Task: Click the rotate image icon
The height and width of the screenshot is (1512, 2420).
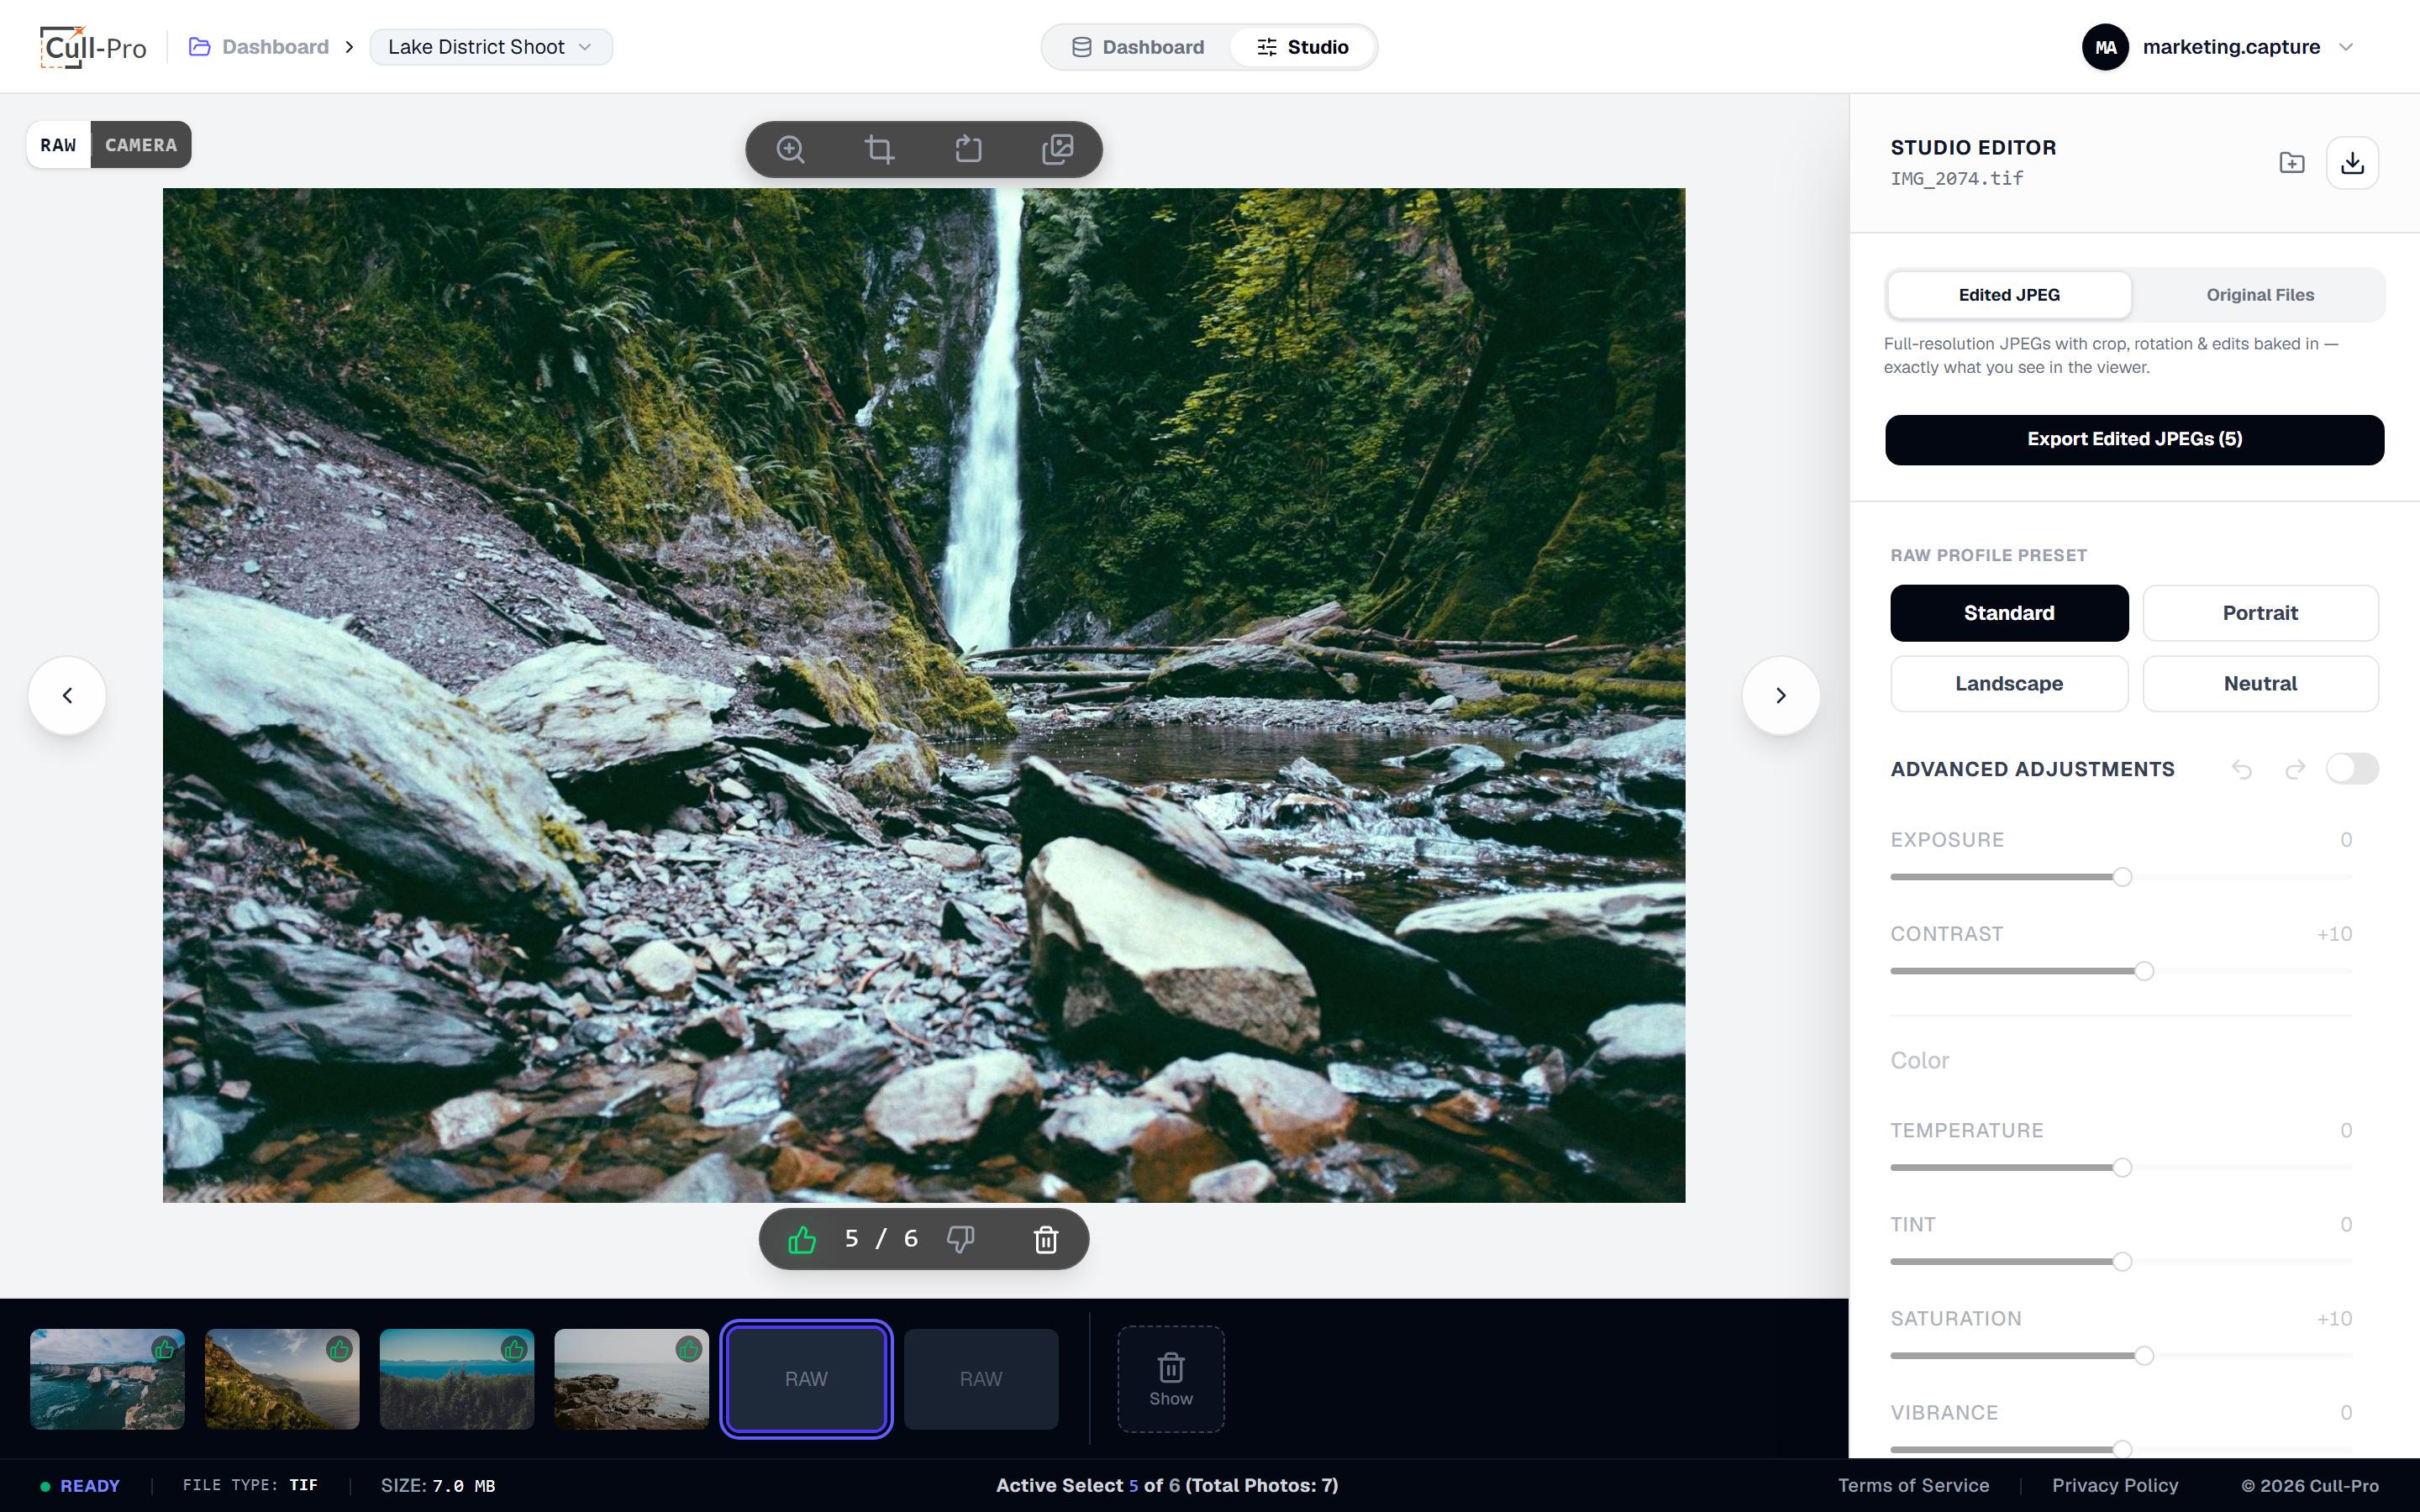Action: click(968, 150)
